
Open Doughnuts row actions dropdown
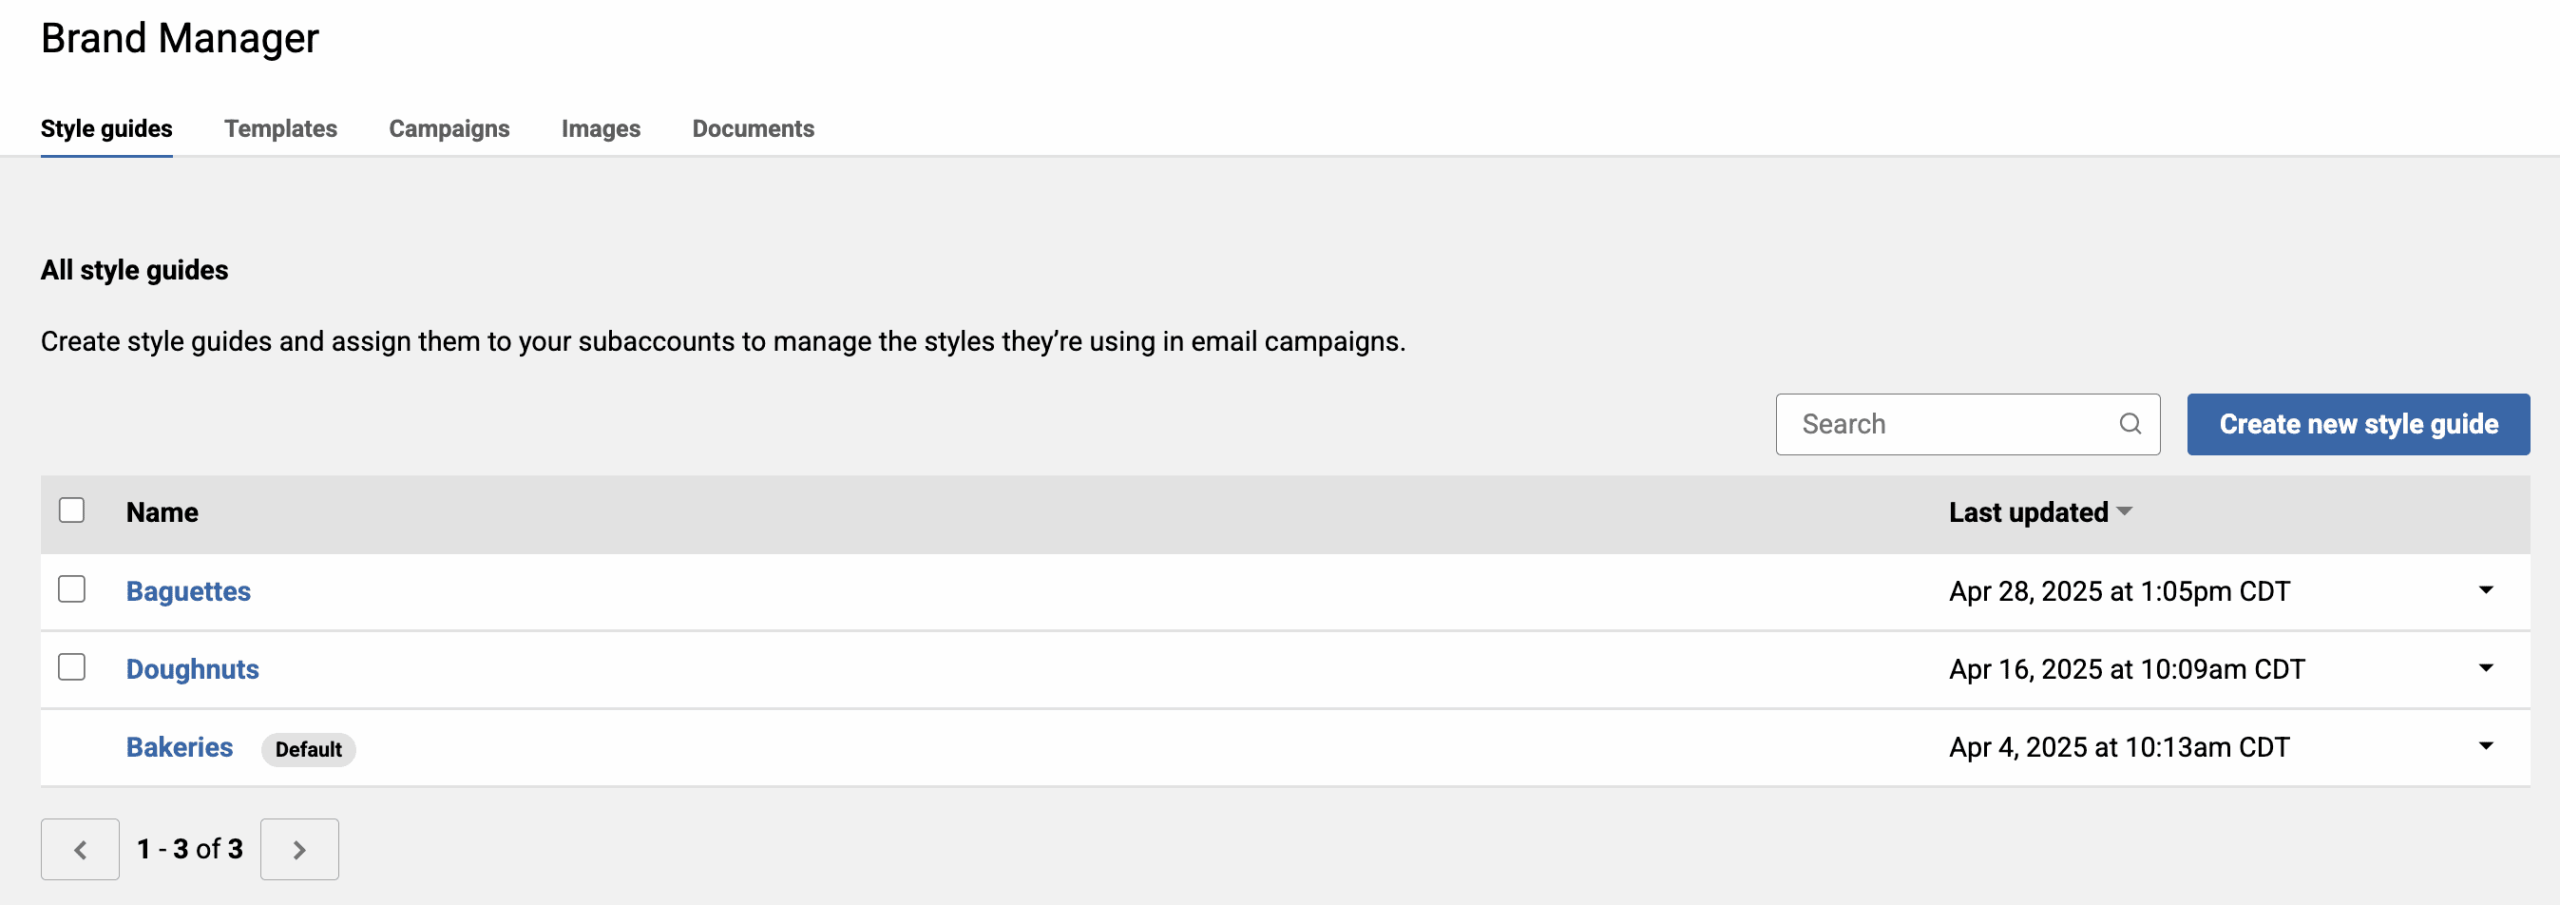(2486, 668)
